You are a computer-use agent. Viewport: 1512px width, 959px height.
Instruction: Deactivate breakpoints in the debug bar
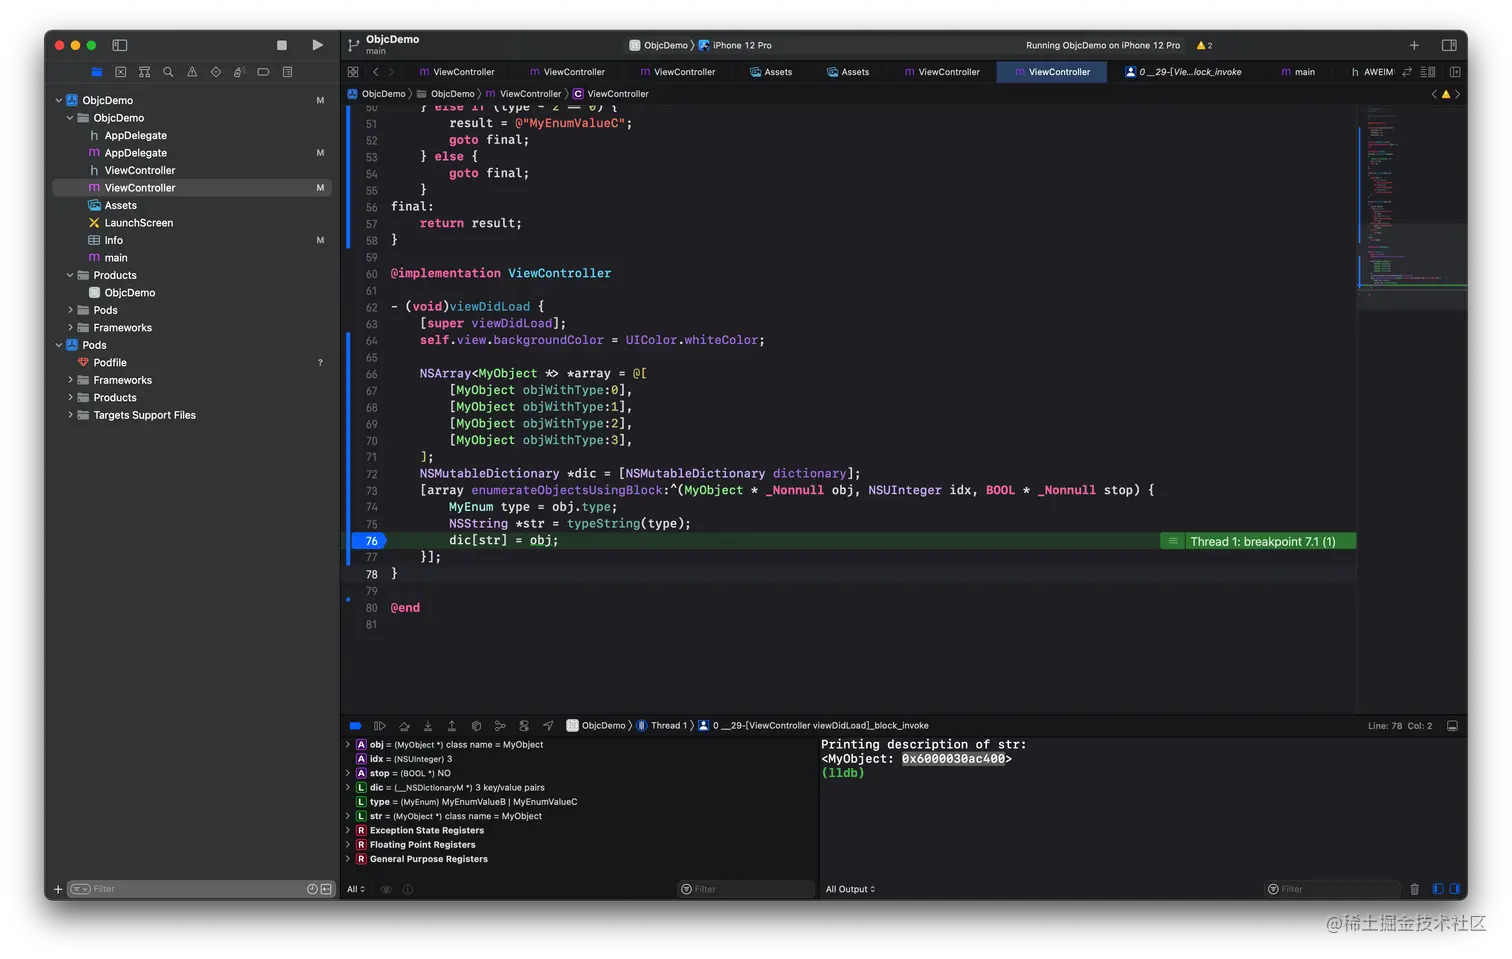point(355,726)
